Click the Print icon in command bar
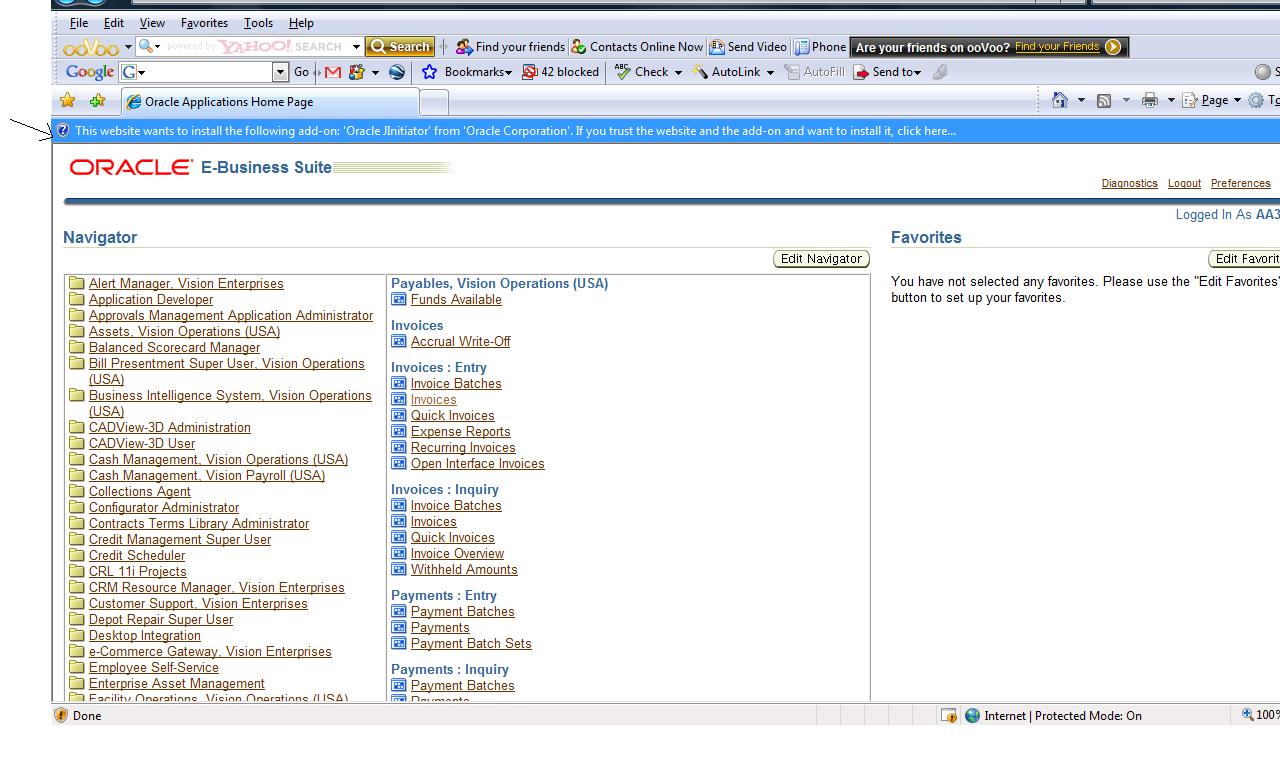This screenshot has width=1280, height=770. tap(1150, 100)
